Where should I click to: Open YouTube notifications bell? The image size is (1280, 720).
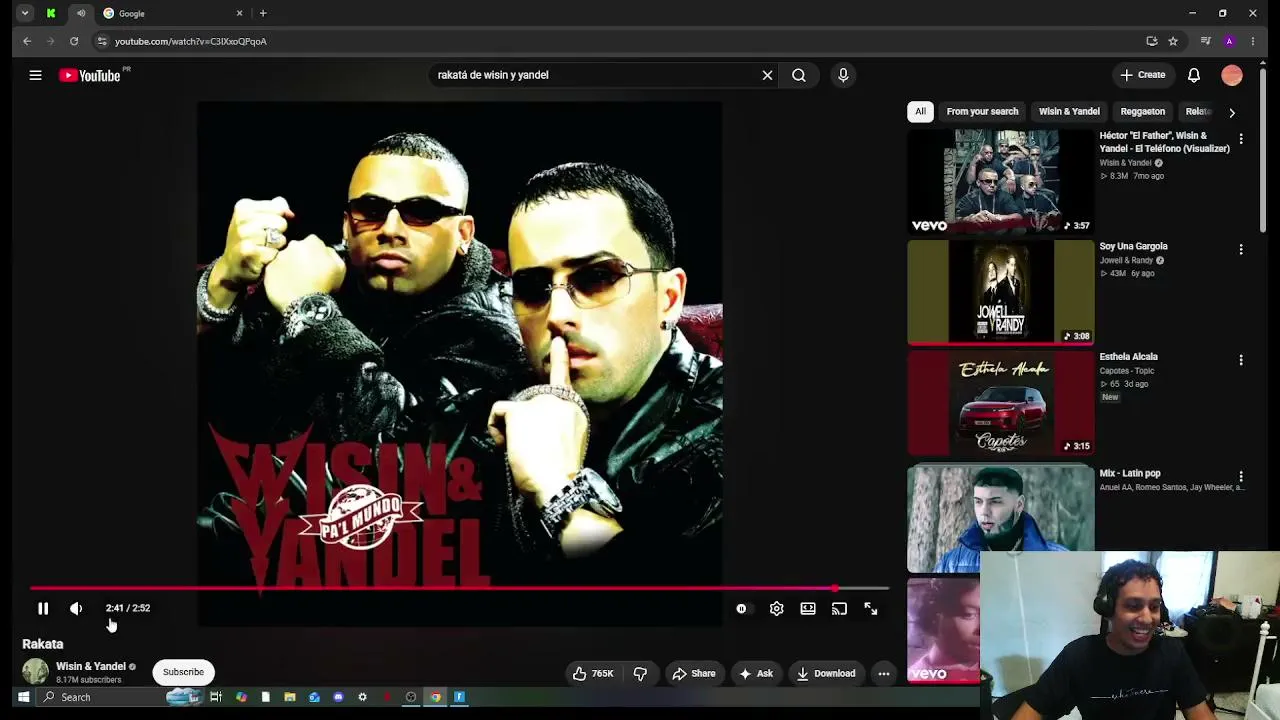pos(1194,75)
